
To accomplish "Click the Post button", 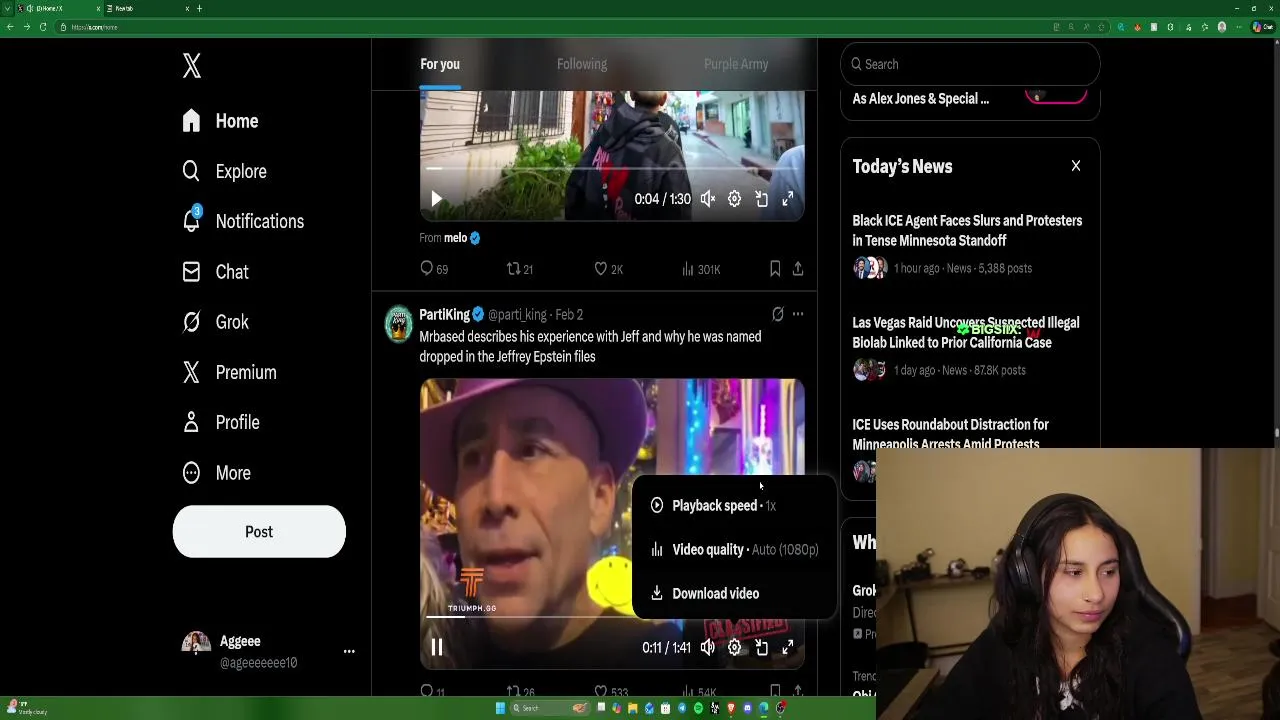I will coord(259,532).
